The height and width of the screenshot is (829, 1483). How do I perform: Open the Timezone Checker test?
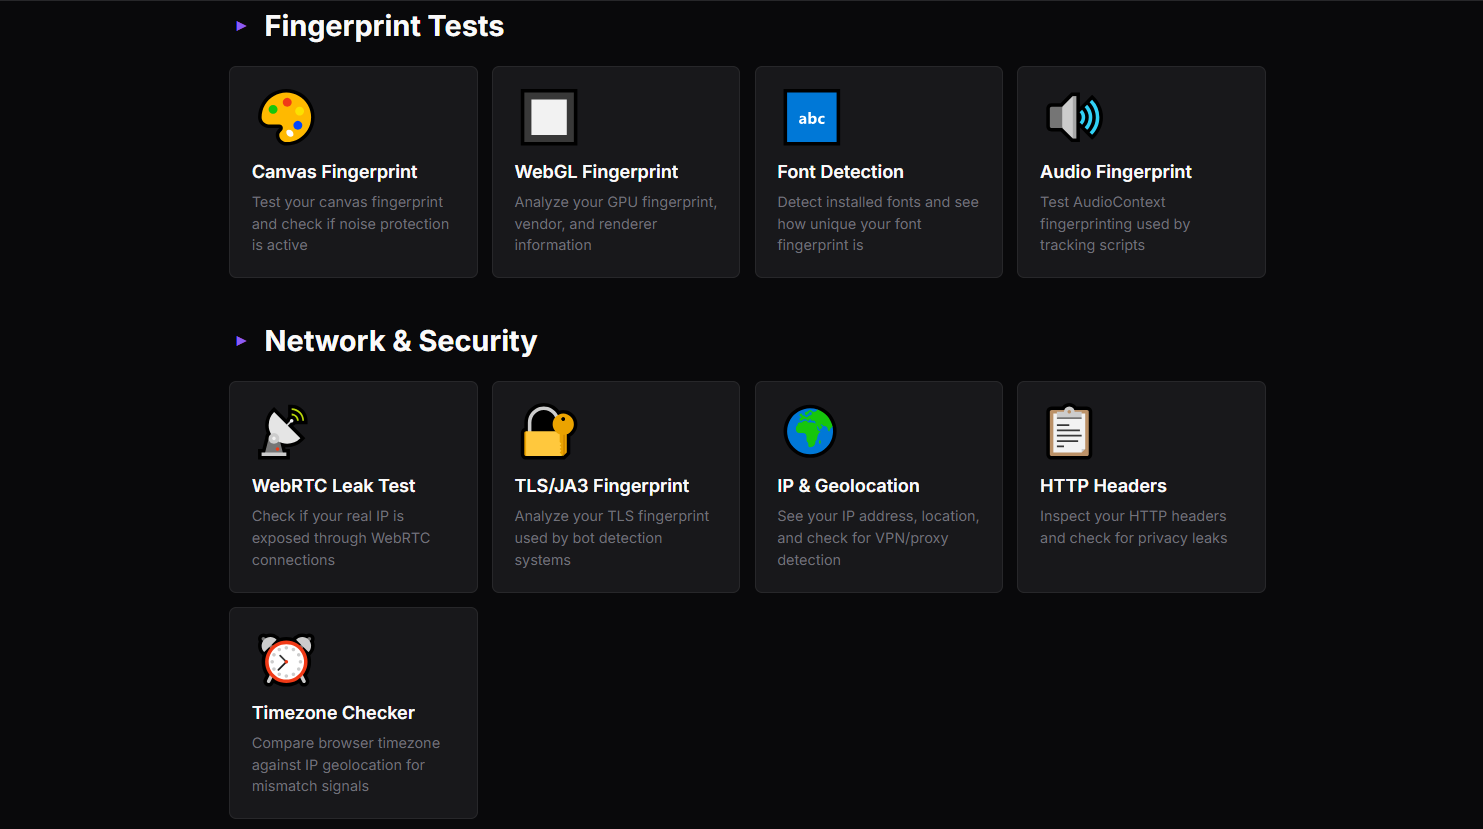coord(353,712)
